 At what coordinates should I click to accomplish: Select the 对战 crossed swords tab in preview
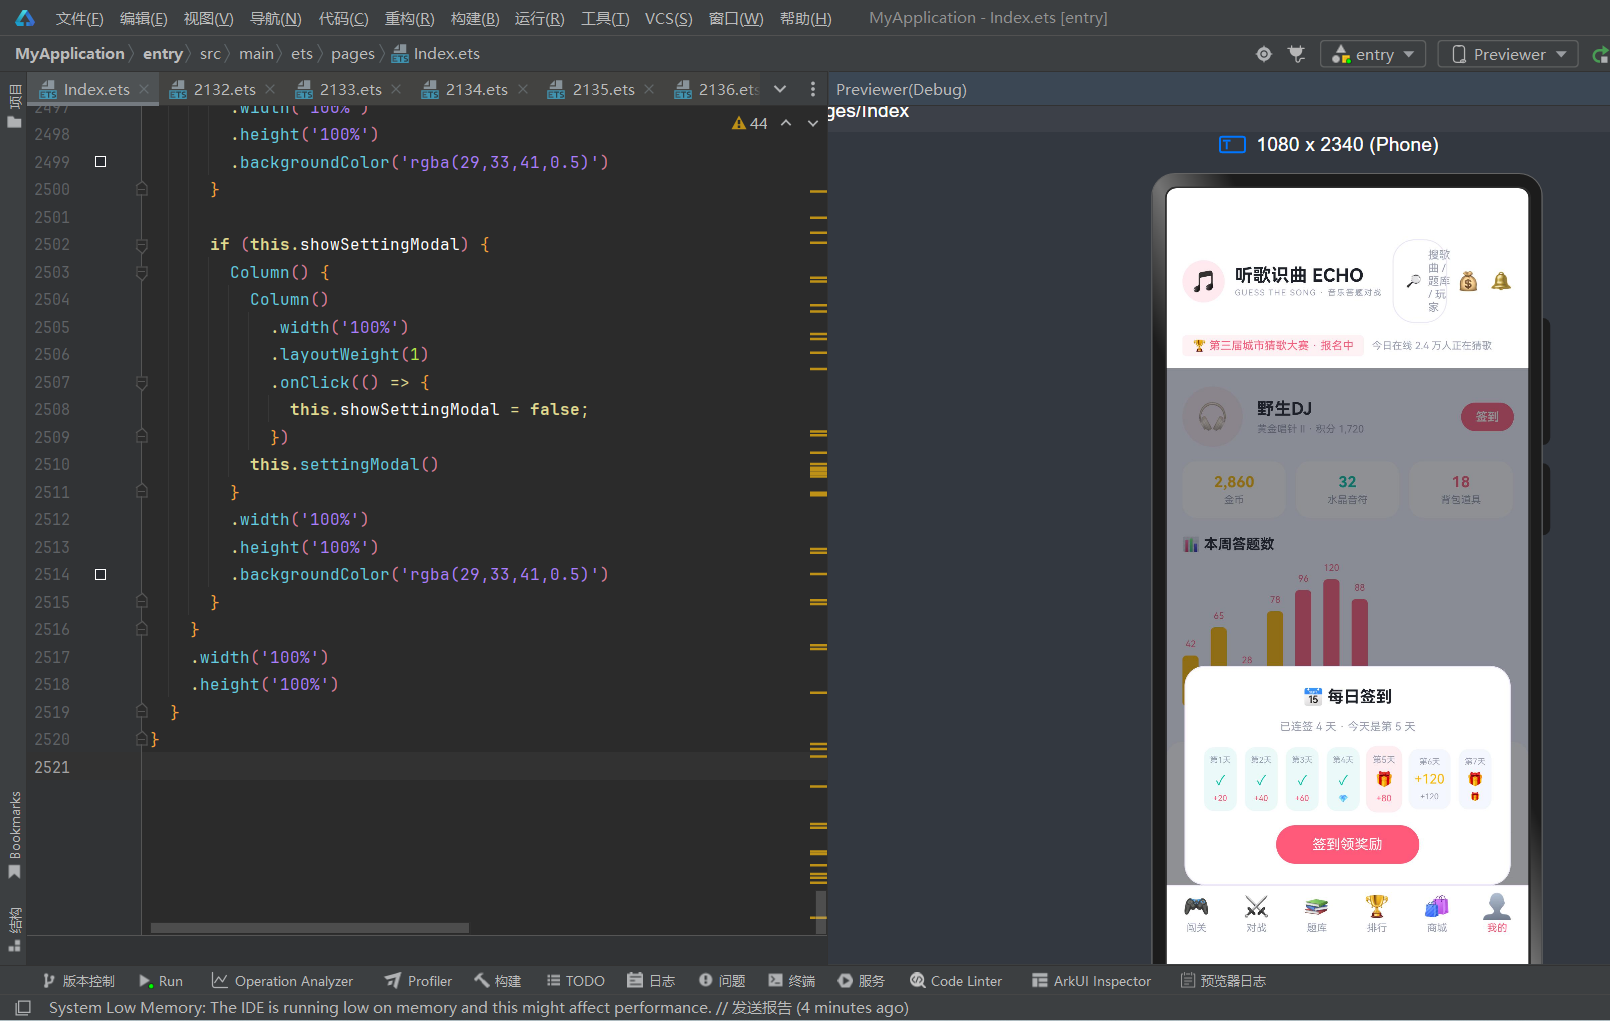(x=1256, y=914)
